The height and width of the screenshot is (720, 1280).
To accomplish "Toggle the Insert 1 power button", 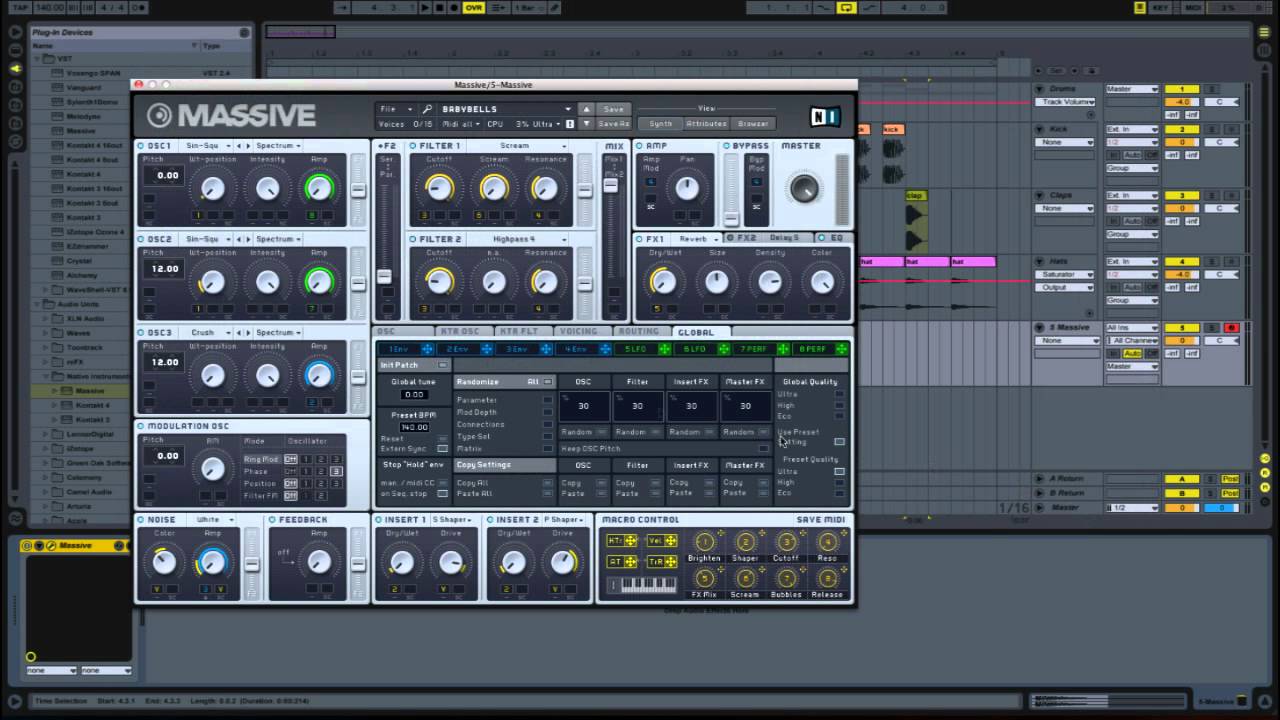I will [379, 520].
